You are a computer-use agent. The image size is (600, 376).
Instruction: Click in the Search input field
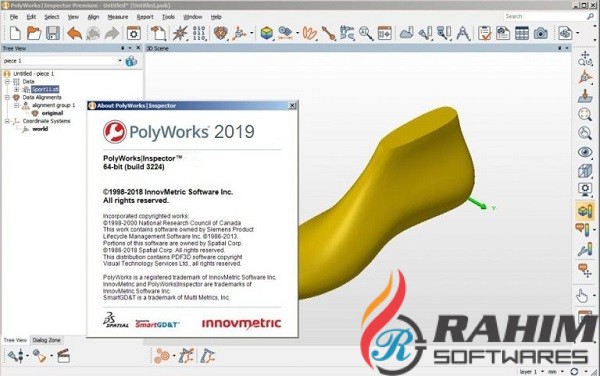point(545,16)
